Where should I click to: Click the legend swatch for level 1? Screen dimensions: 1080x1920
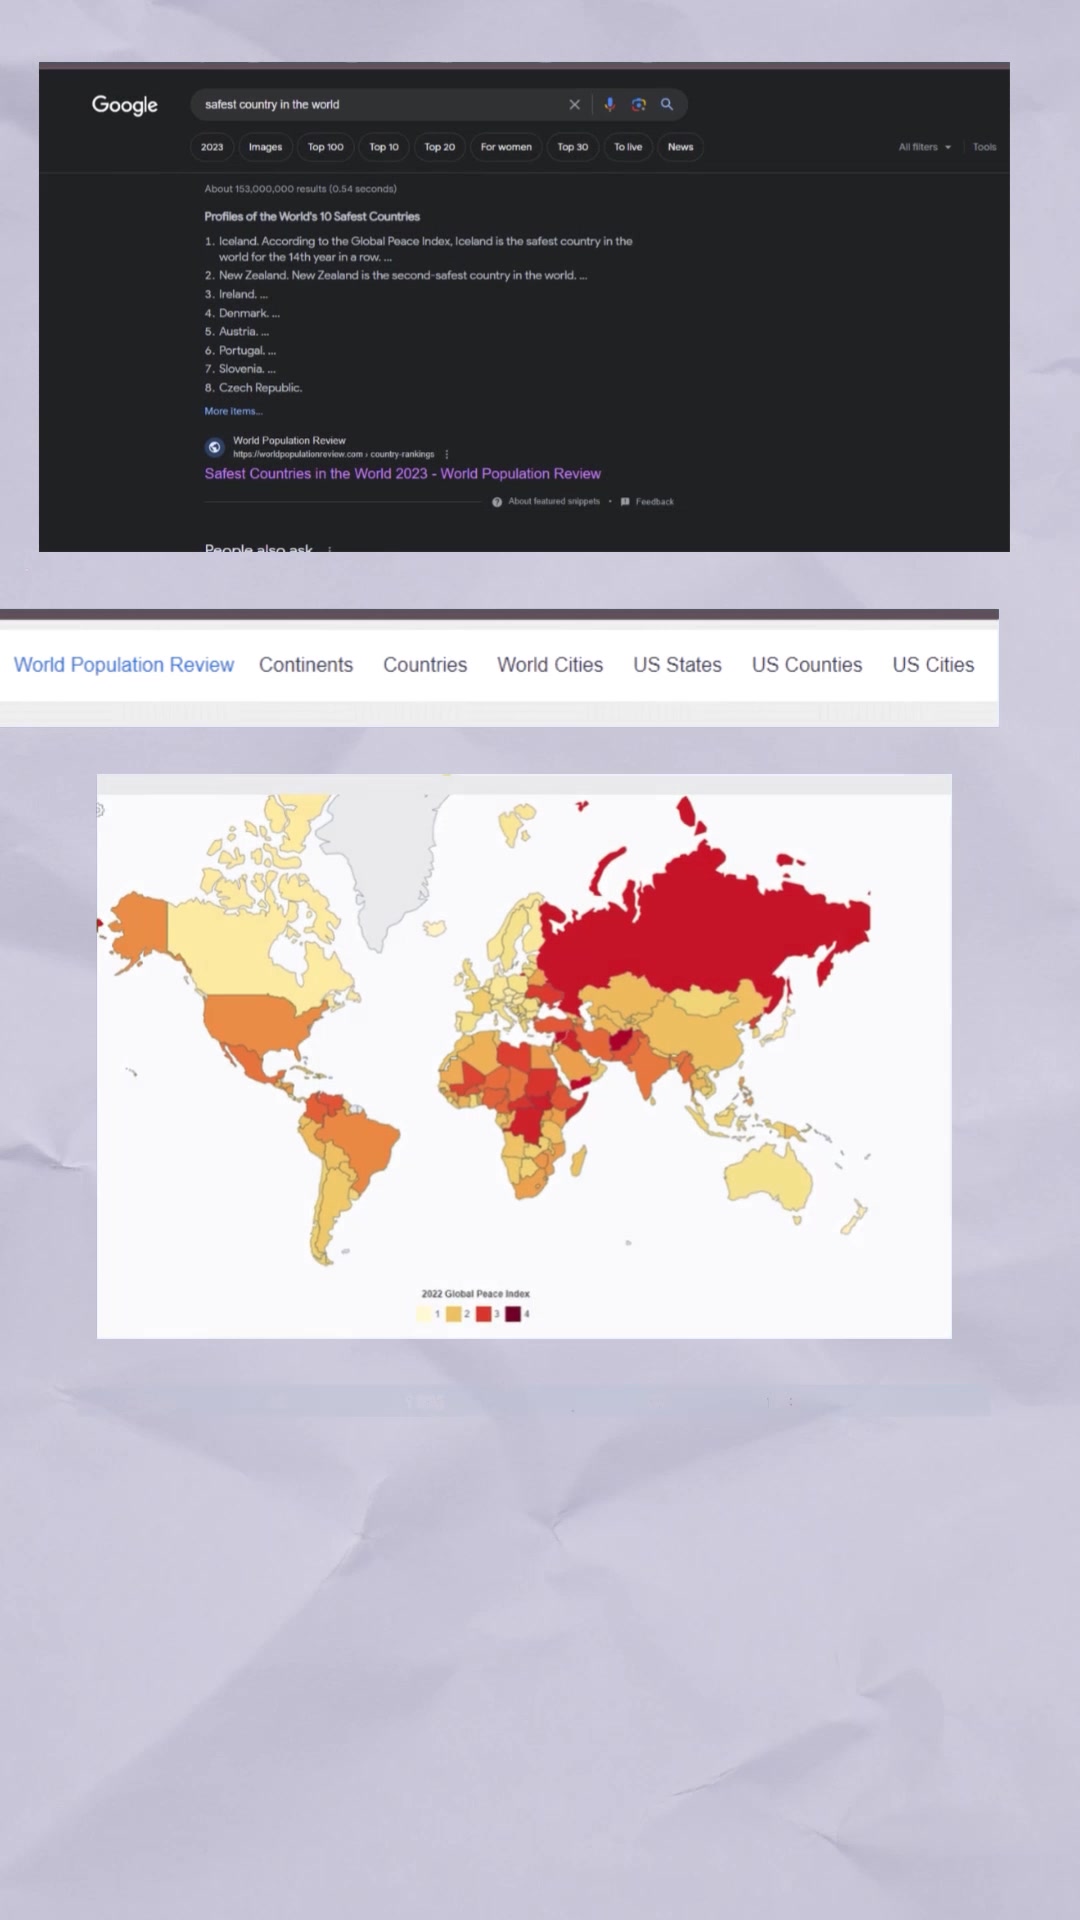click(424, 1314)
